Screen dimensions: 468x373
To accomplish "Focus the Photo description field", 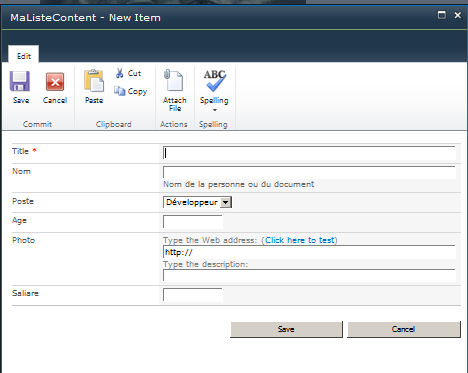I will pos(309,275).
